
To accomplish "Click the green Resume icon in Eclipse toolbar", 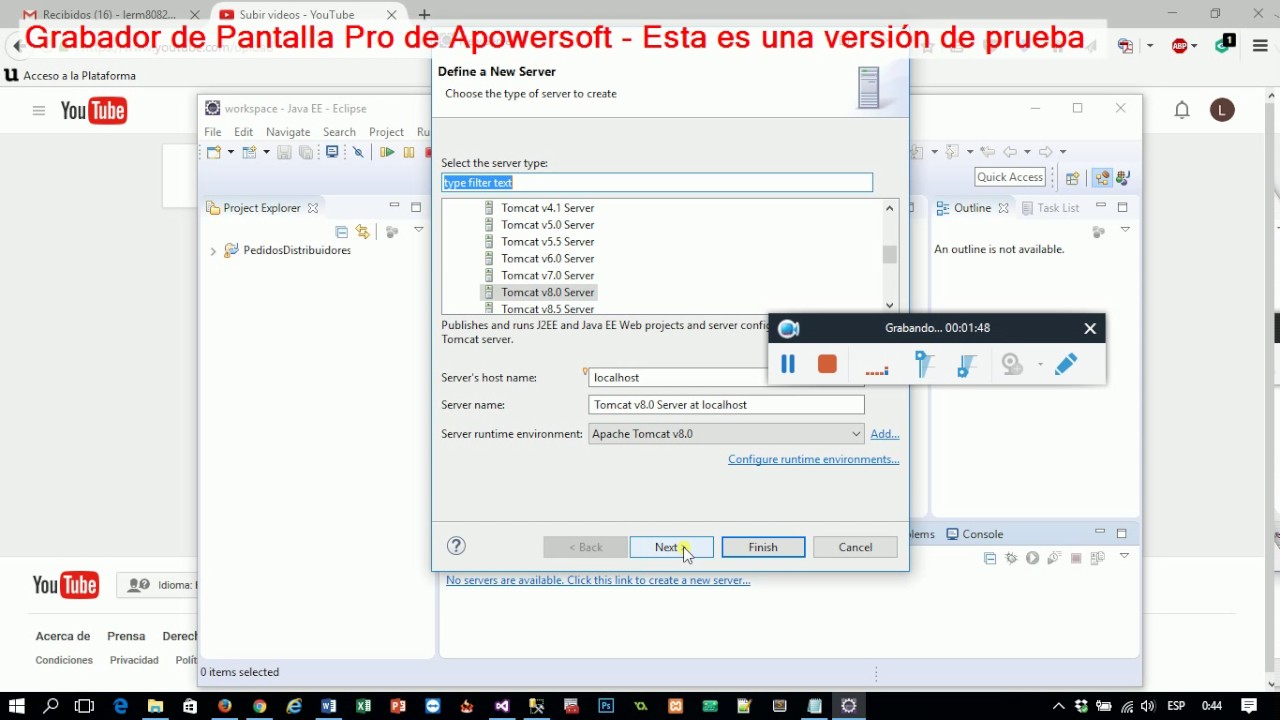I will 386,152.
